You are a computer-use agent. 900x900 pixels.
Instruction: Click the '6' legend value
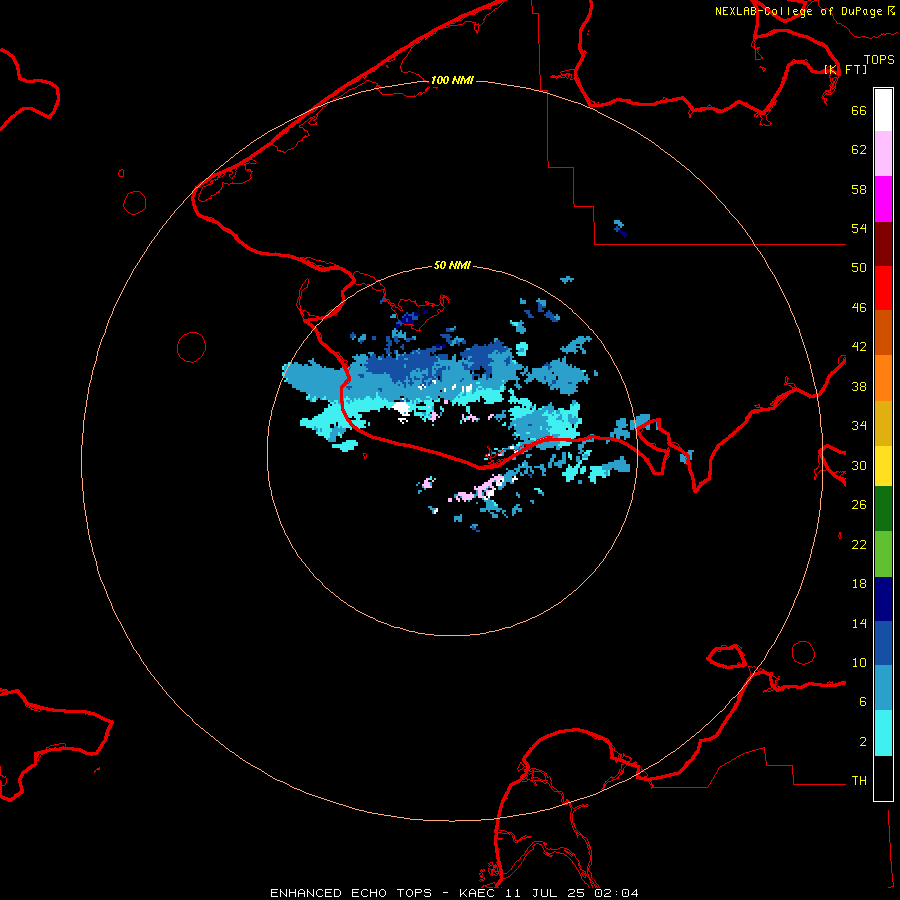[863, 702]
